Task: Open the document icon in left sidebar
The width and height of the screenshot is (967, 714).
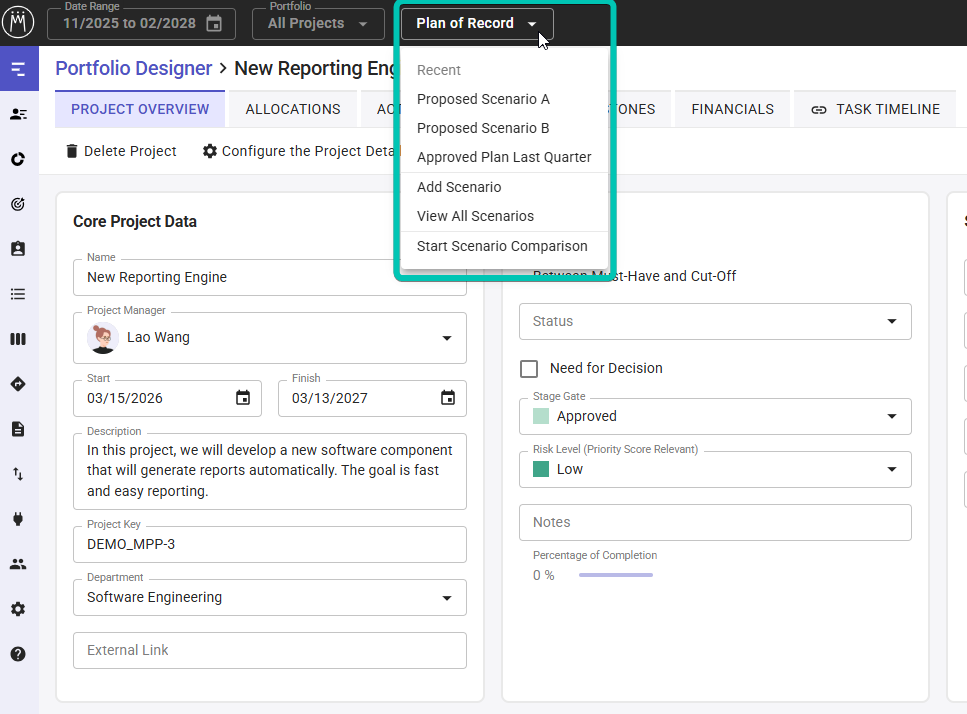Action: 18,429
